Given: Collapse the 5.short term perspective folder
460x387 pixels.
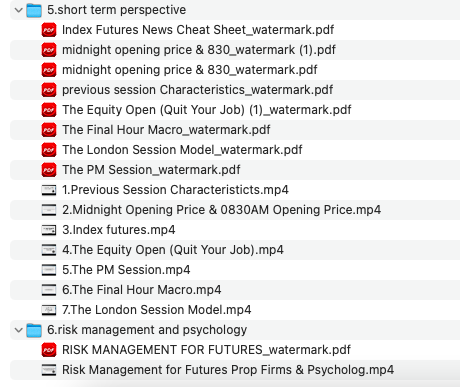Looking at the screenshot, I should pyautogui.click(x=19, y=10).
